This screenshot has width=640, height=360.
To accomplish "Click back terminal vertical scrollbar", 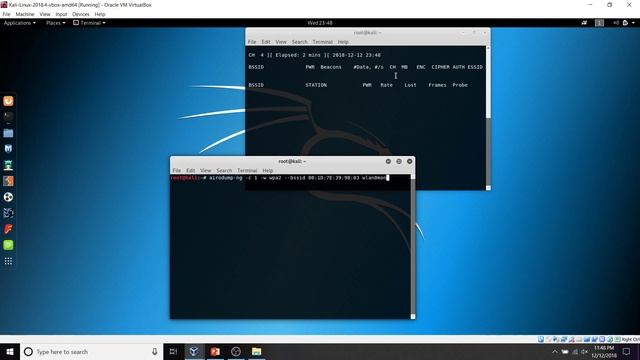I will (488, 118).
